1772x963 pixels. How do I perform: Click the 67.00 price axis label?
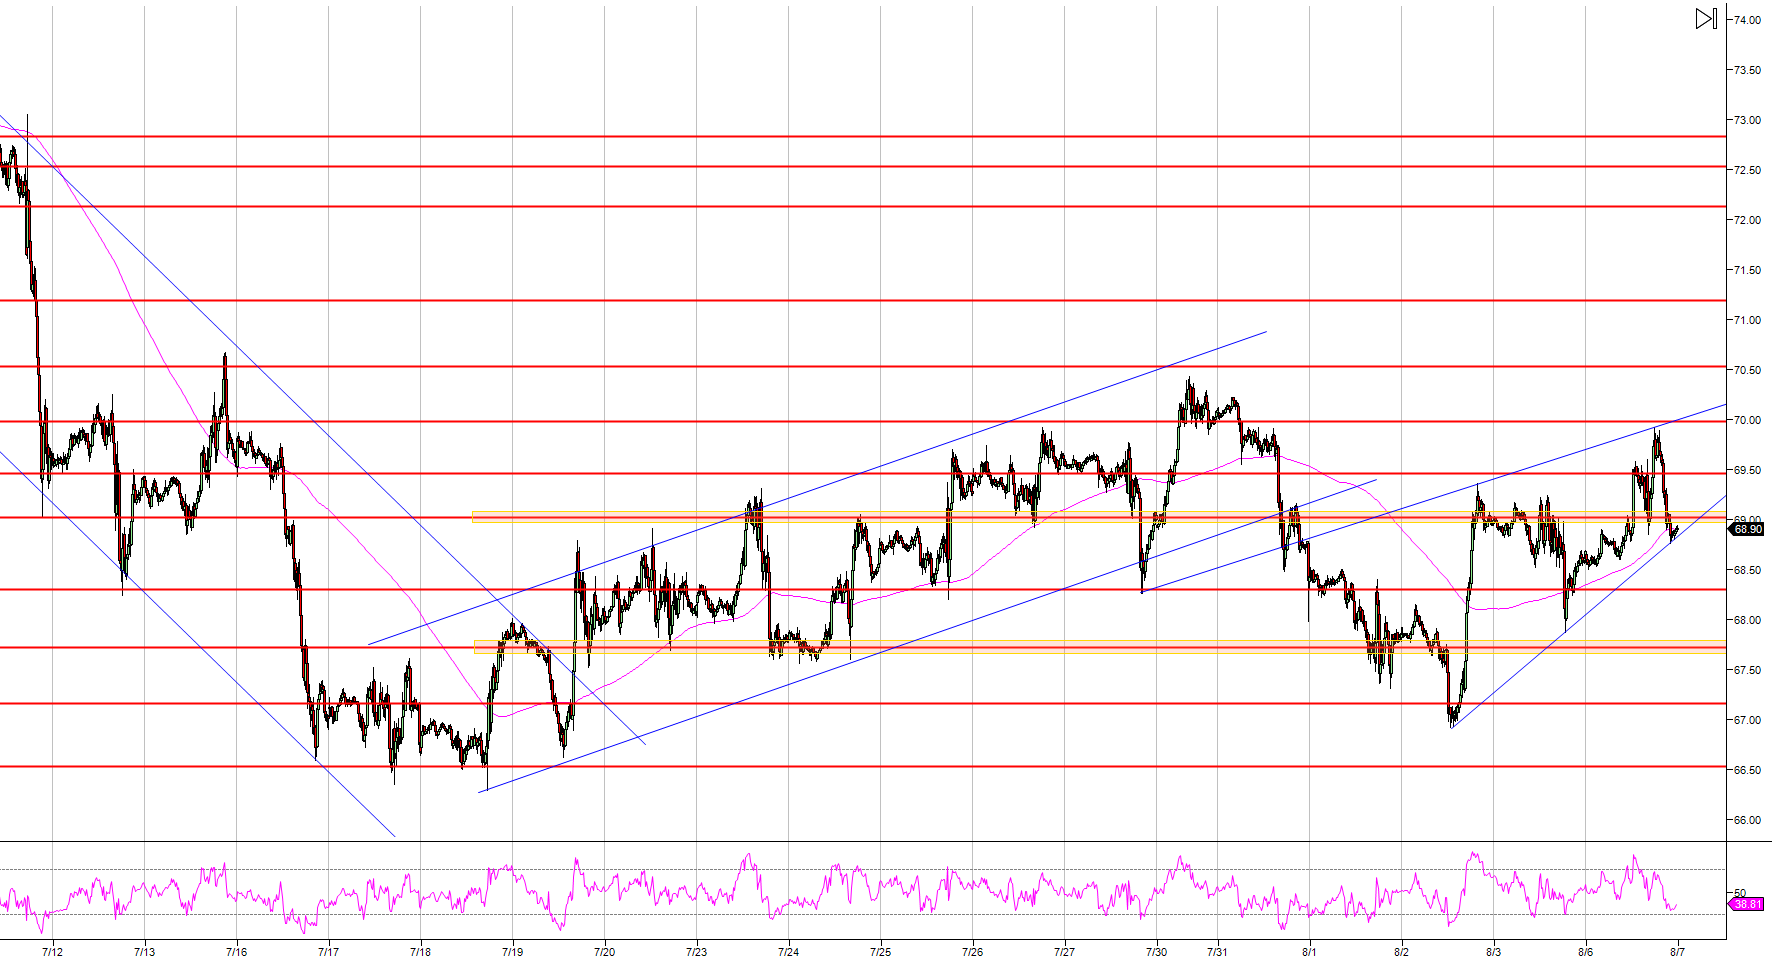(1747, 720)
